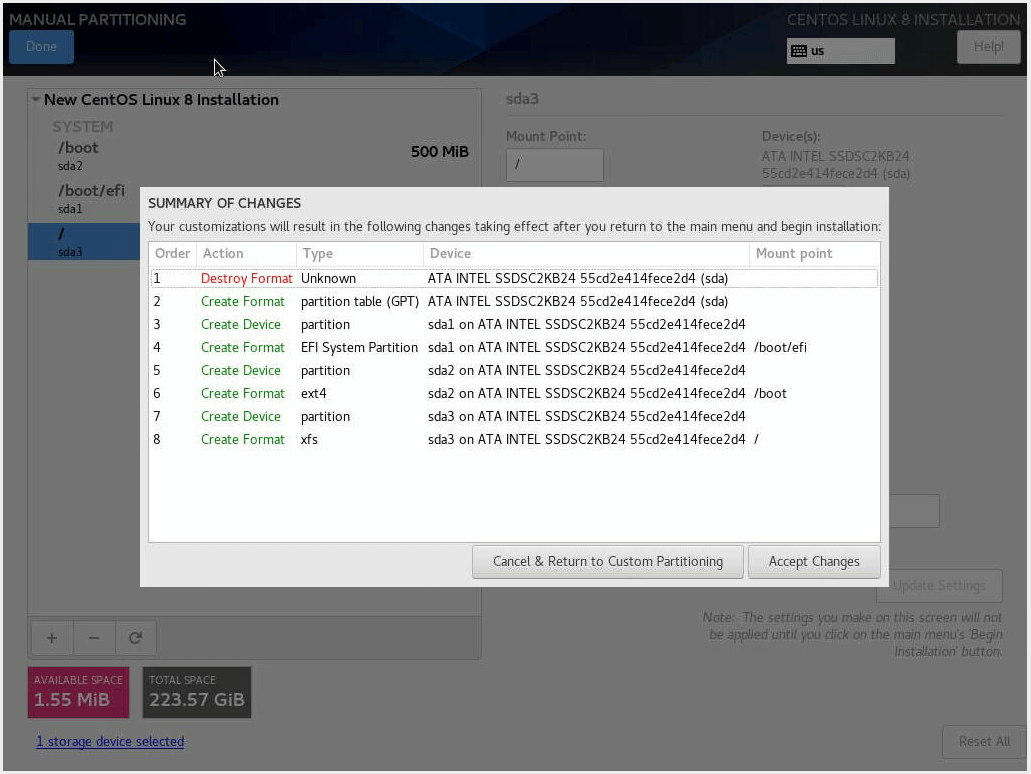This screenshot has height=774, width=1031.
Task: Click the Done button
Action: click(x=41, y=47)
